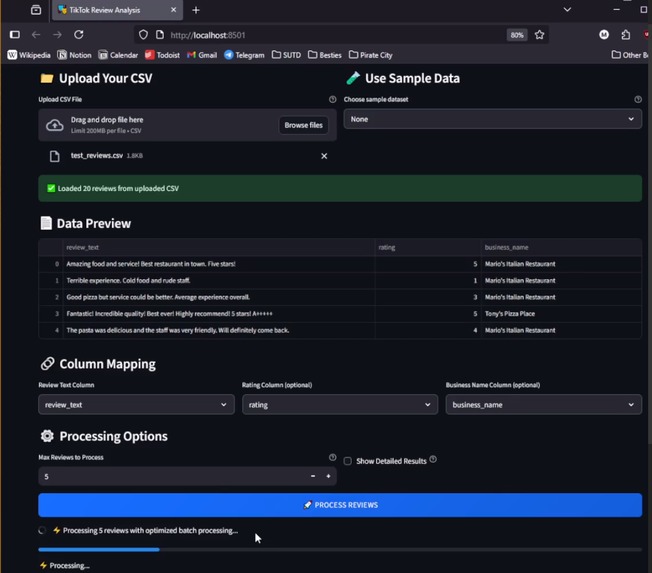Click the Show Detailed Results help icon
The height and width of the screenshot is (573, 652).
pos(433,459)
